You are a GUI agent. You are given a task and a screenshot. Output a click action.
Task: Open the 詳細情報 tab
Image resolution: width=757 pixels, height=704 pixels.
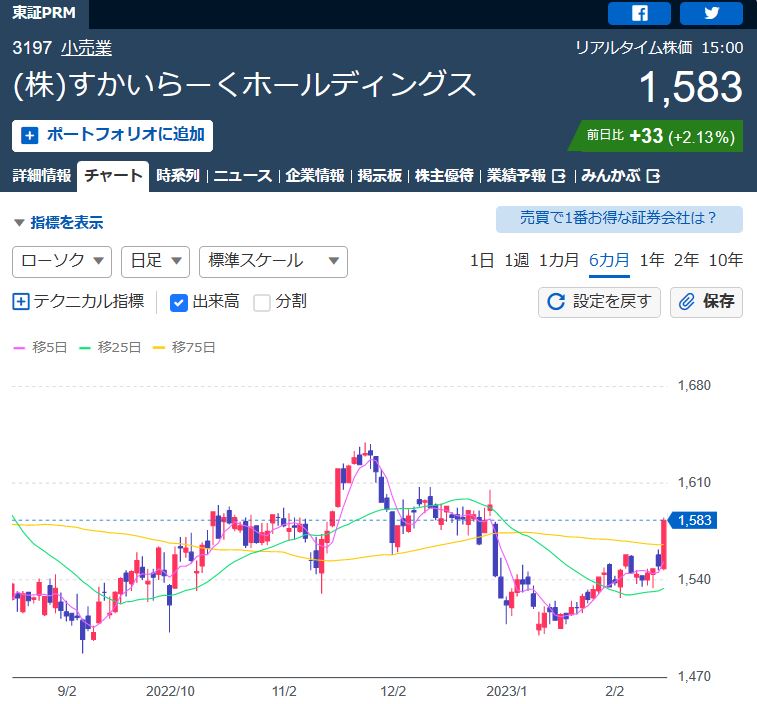coord(42,175)
